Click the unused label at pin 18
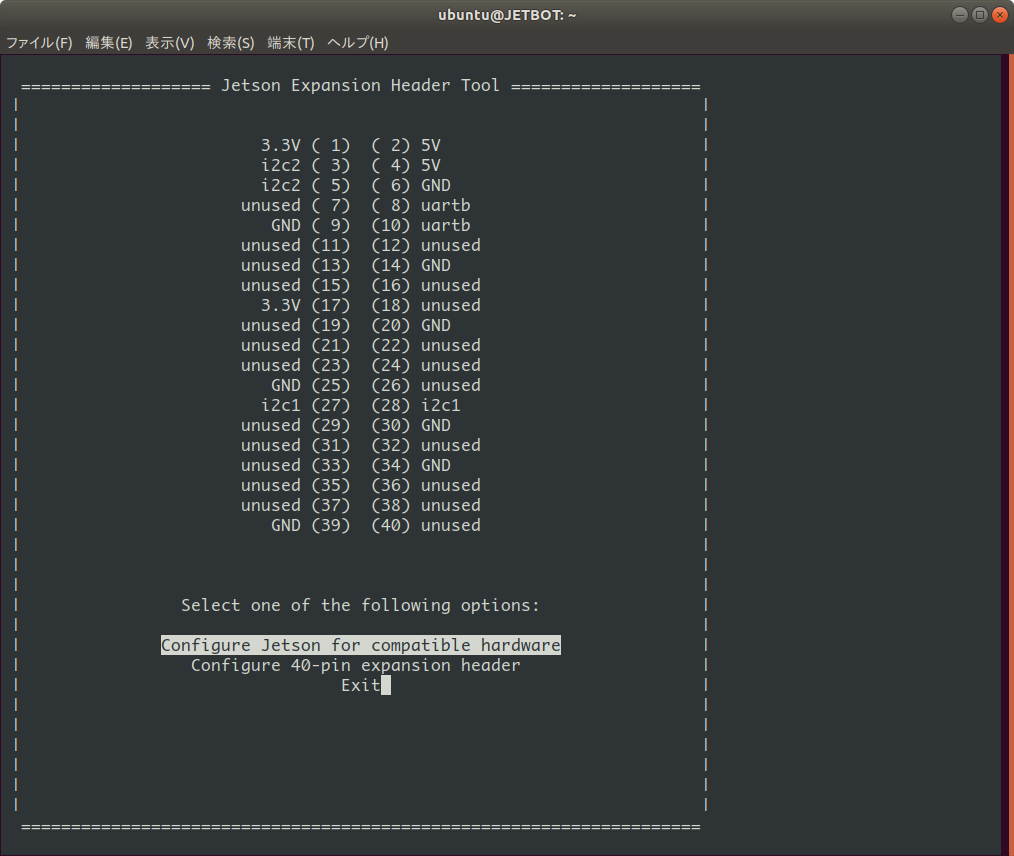1014x856 pixels. (451, 306)
